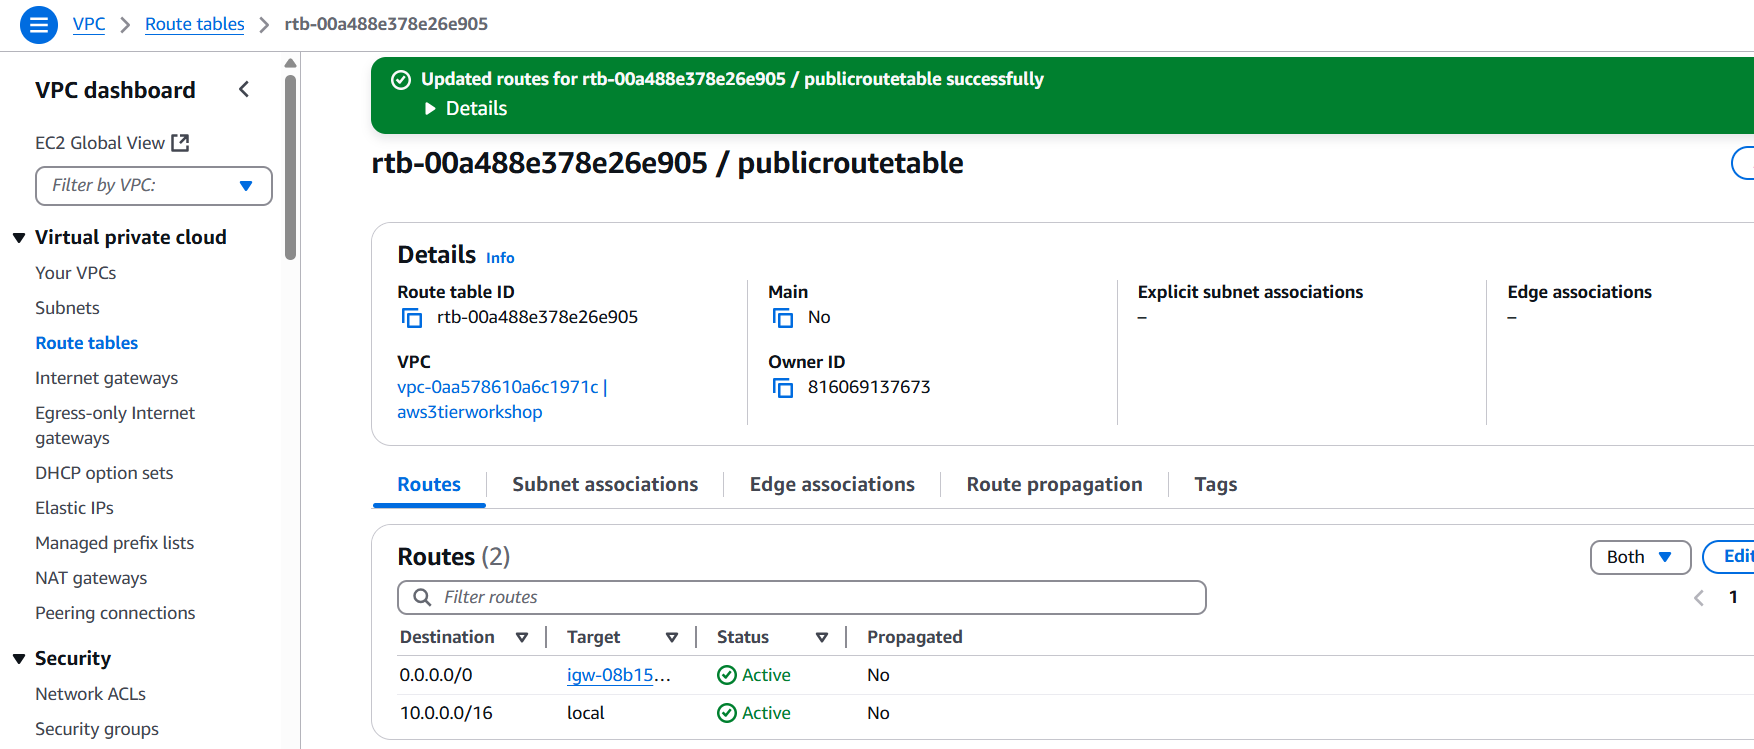Image resolution: width=1754 pixels, height=749 pixels.
Task: Open Details Info link
Action: point(500,258)
